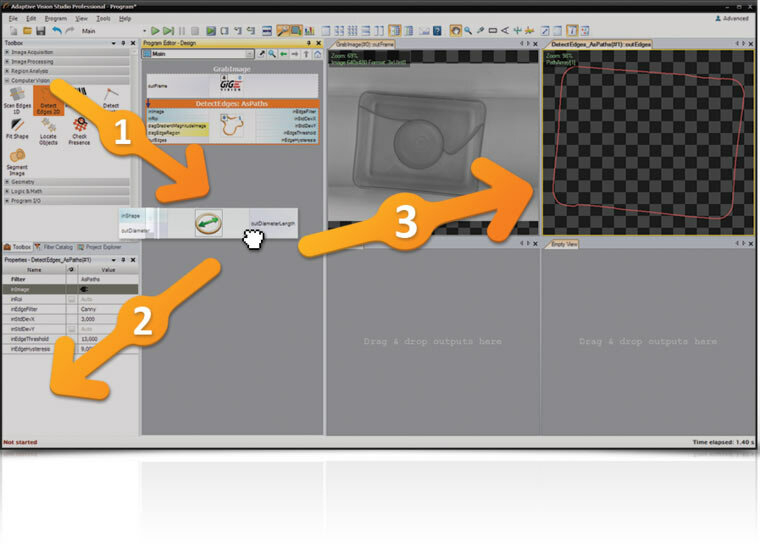This screenshot has height=548, width=760.
Task: Expand the Image Acquisition category
Action: (7, 52)
